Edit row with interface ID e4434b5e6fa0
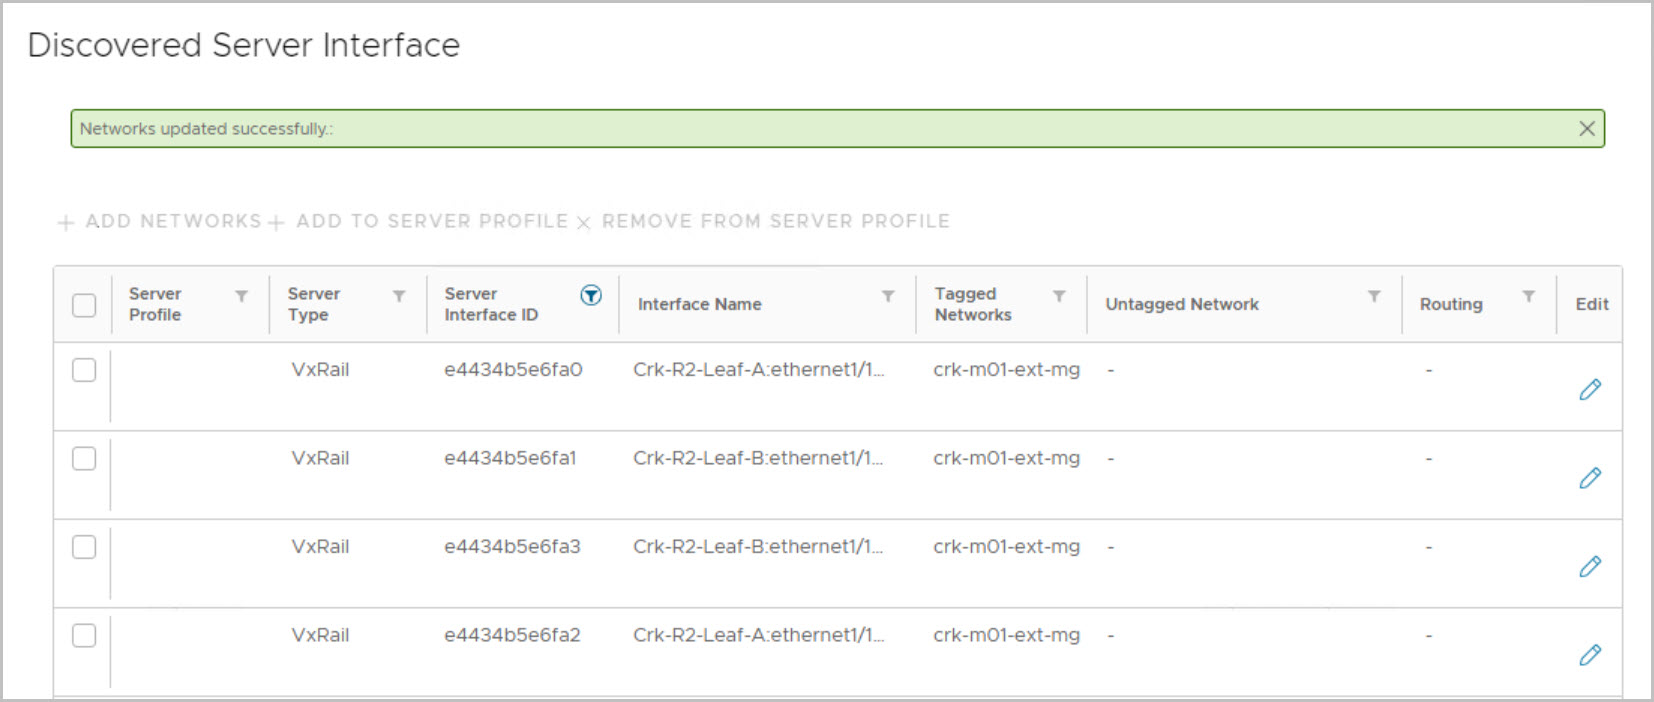 [1590, 389]
